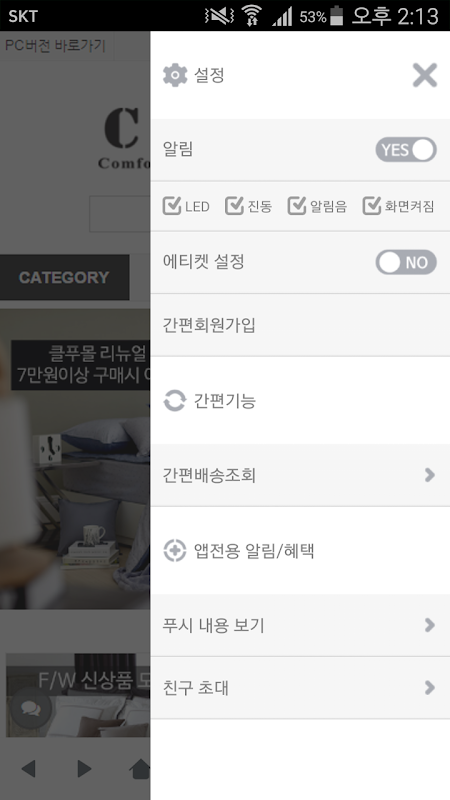
Task: Enable the 에티켓 설정 switch
Action: (x=406, y=262)
